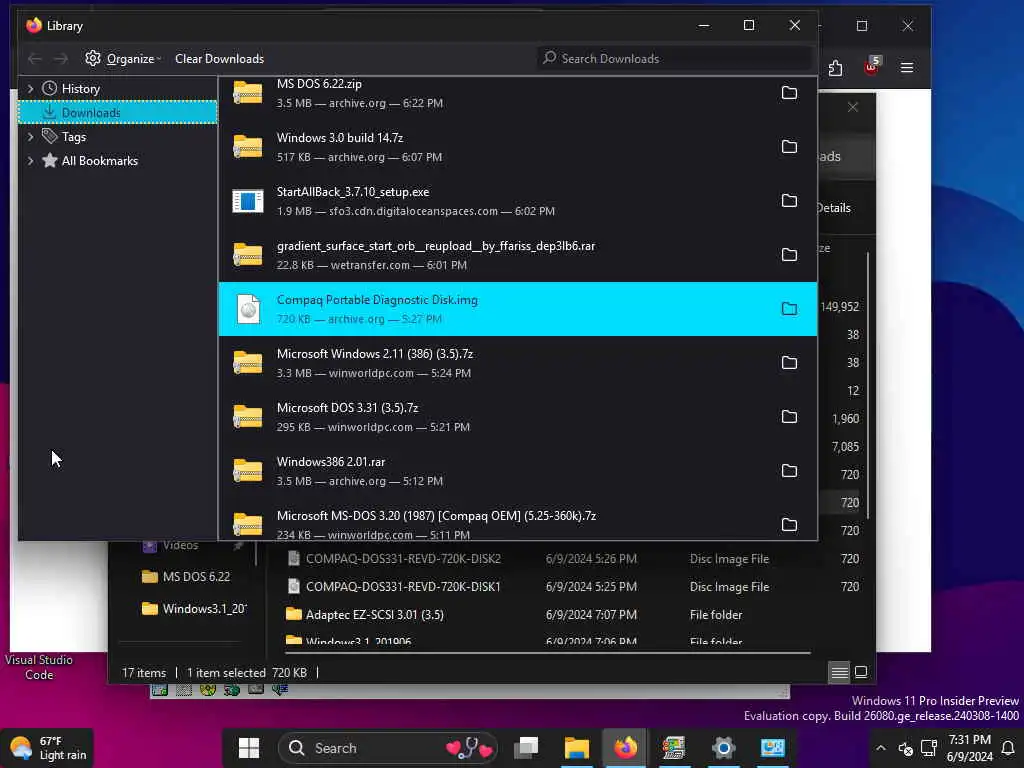This screenshot has width=1024, height=768.
Task: Open folder for Windows386 2.01.rar
Action: pos(789,470)
